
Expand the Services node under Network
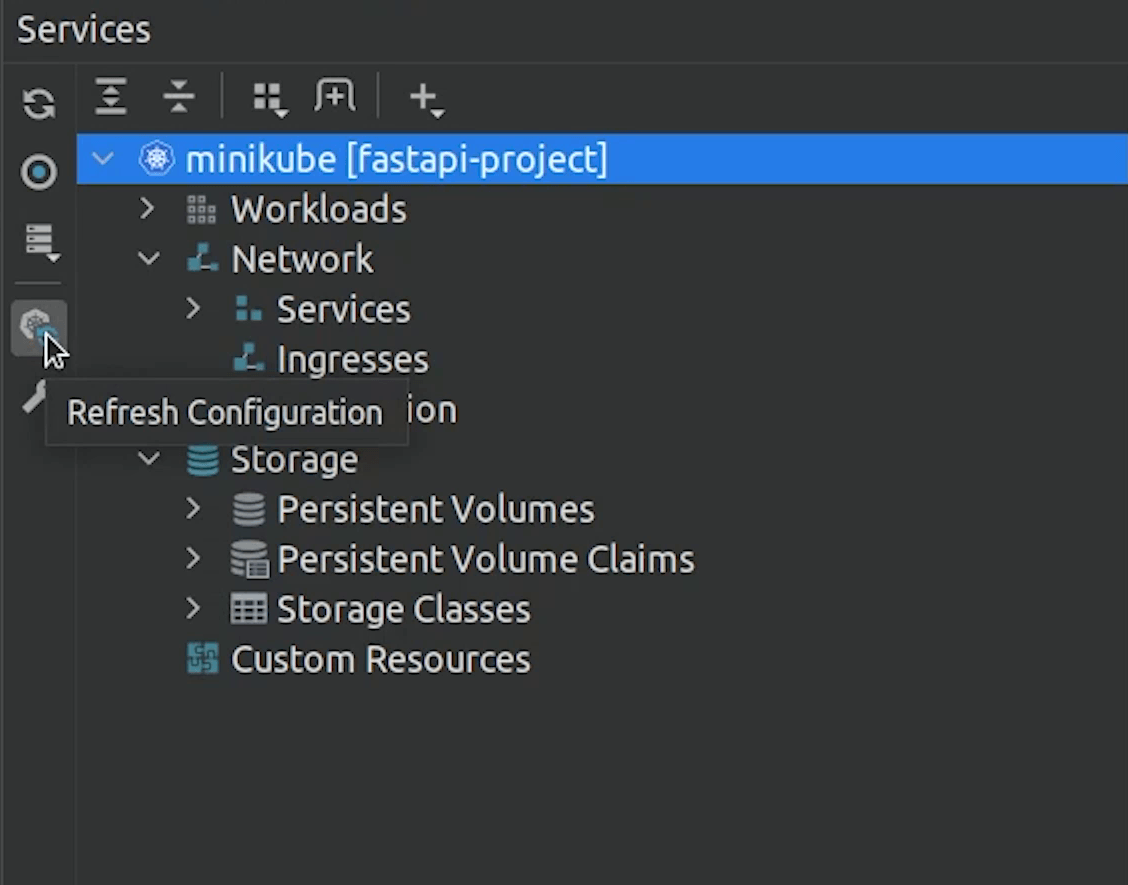pos(194,309)
